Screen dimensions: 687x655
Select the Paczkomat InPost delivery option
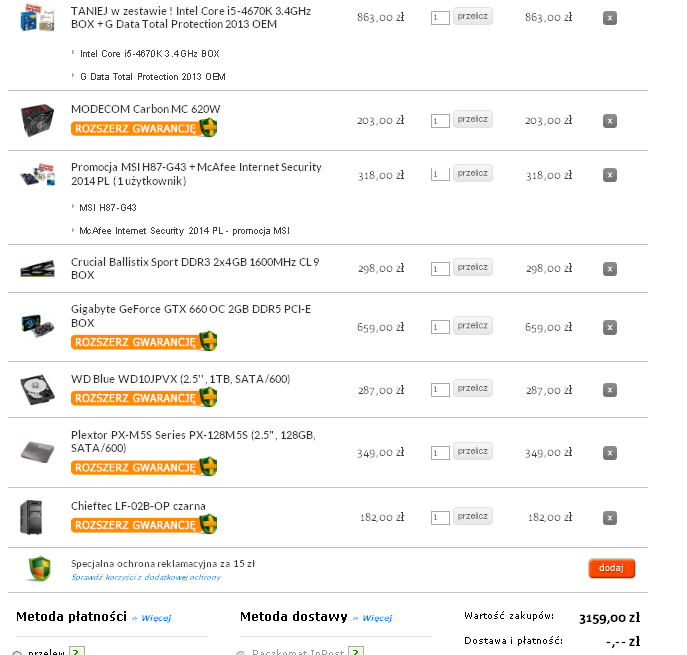coord(241,653)
